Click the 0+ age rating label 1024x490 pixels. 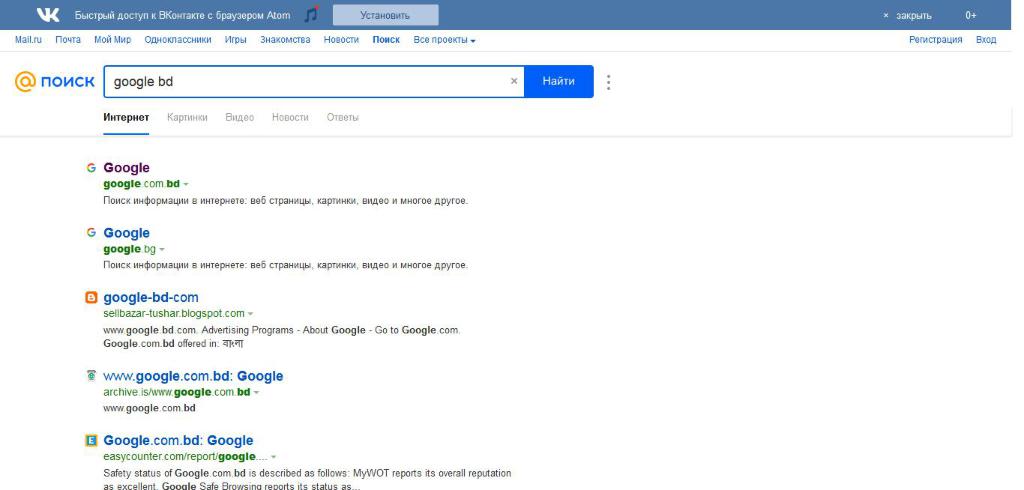pyautogui.click(x=970, y=16)
